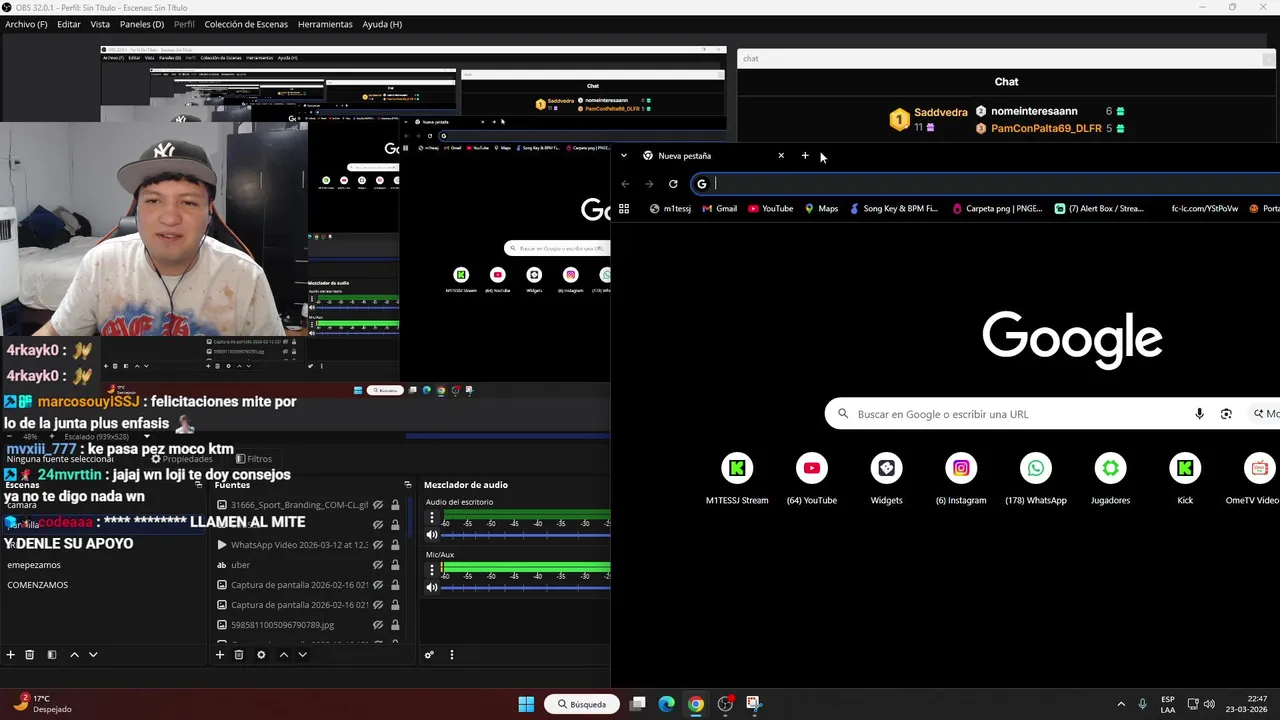The image size is (1280, 720).
Task: Open Widgets shortcut tile
Action: [x=886, y=479]
